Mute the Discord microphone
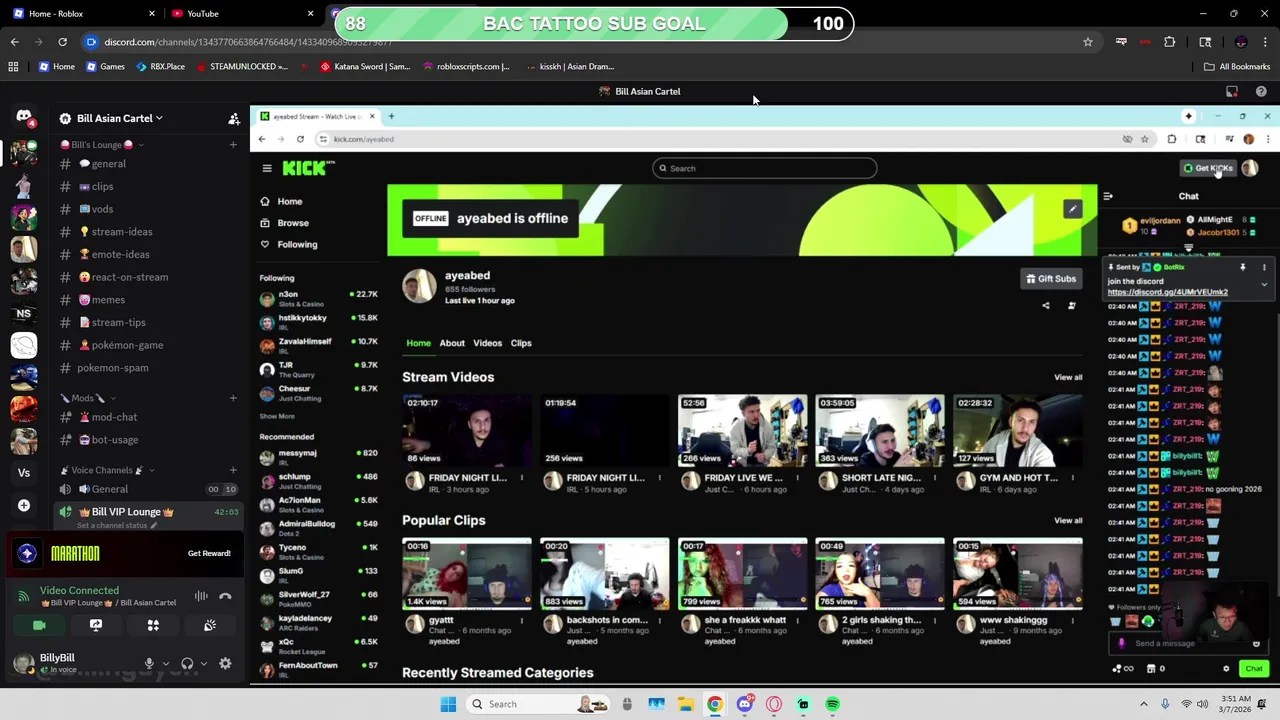1280x720 pixels. (x=149, y=663)
